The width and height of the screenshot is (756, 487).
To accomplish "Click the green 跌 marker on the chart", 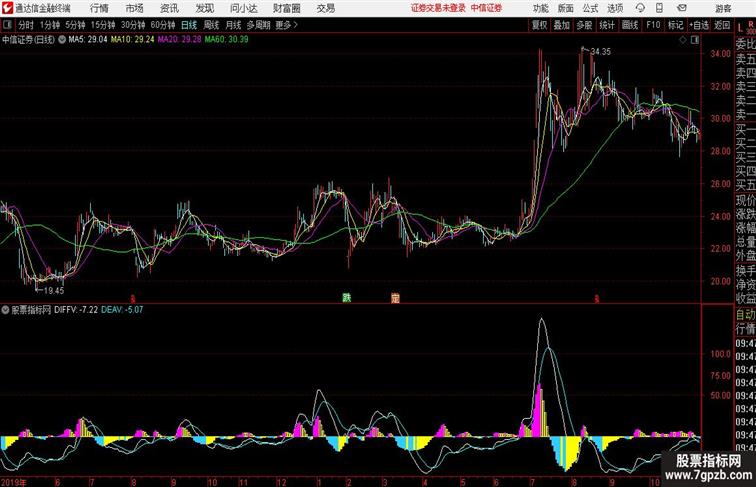I will [347, 298].
